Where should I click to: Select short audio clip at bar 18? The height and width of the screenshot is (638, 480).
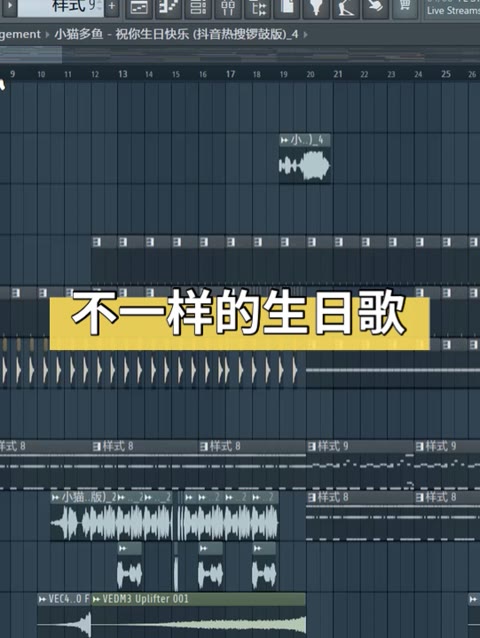[x=264, y=567]
